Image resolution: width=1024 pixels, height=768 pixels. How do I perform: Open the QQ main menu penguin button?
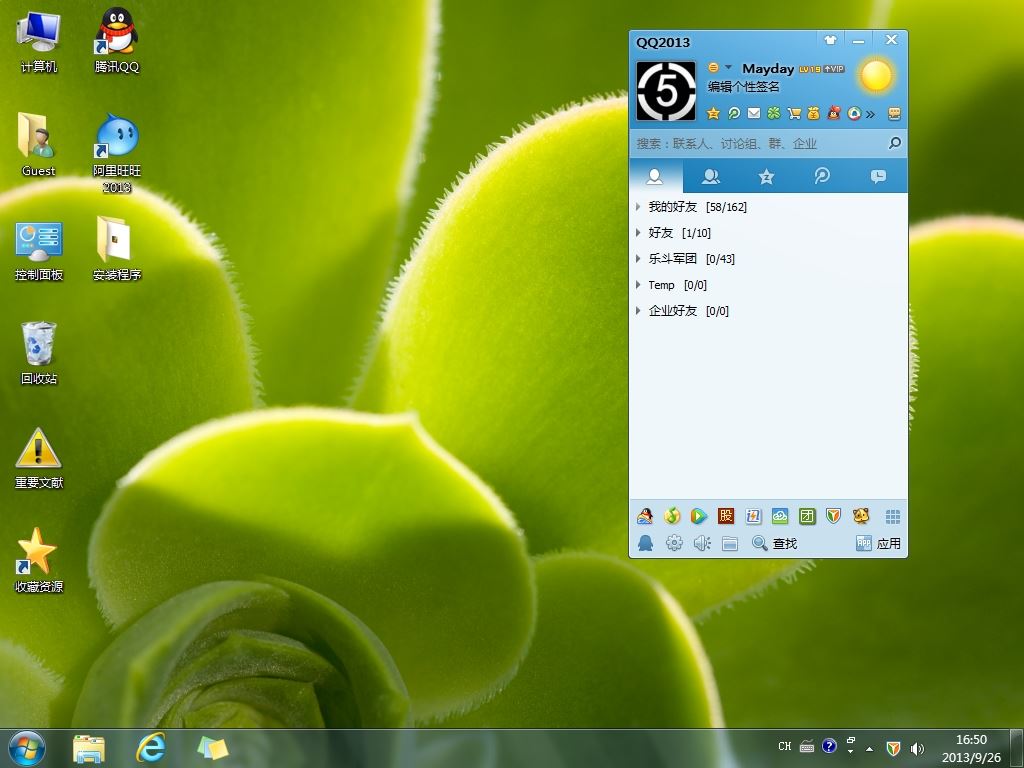pos(645,543)
